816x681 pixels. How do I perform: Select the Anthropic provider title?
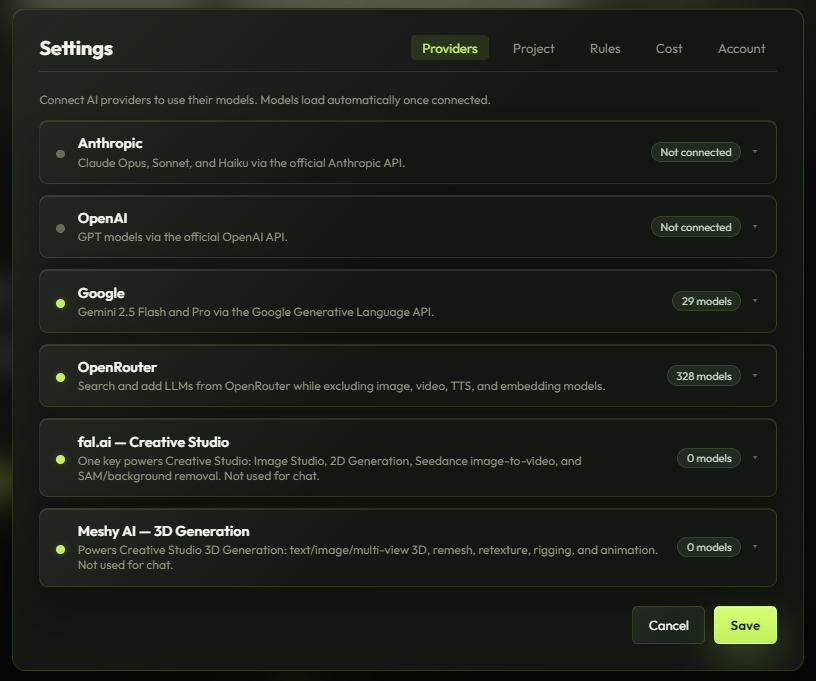point(110,143)
